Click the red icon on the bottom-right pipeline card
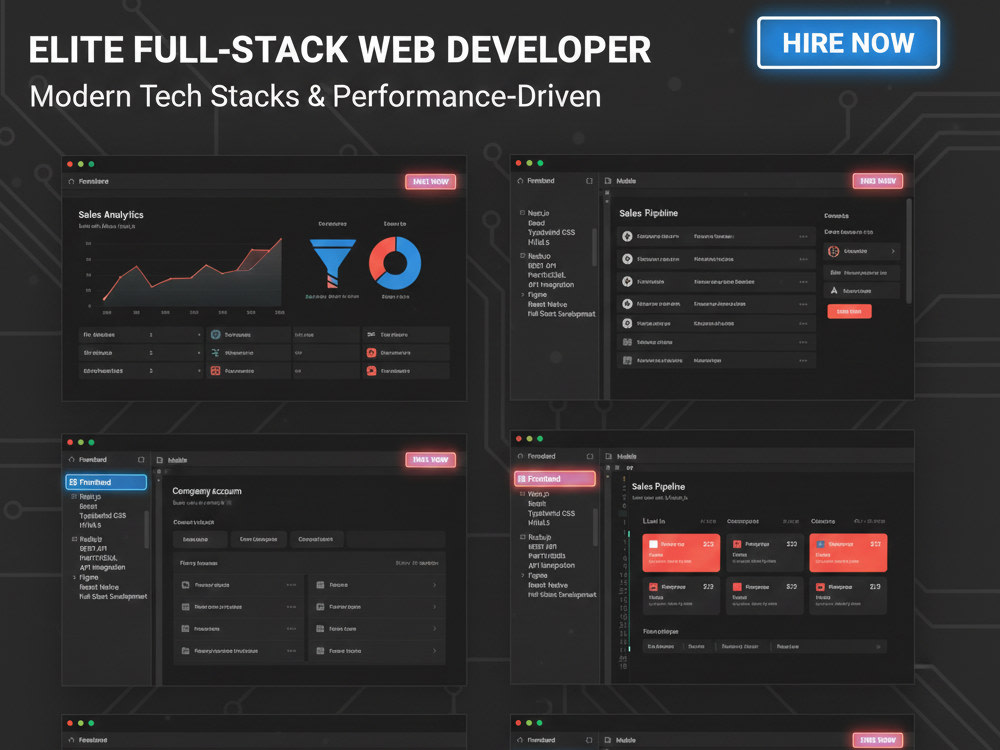Viewport: 1000px width, 750px height. [820, 587]
